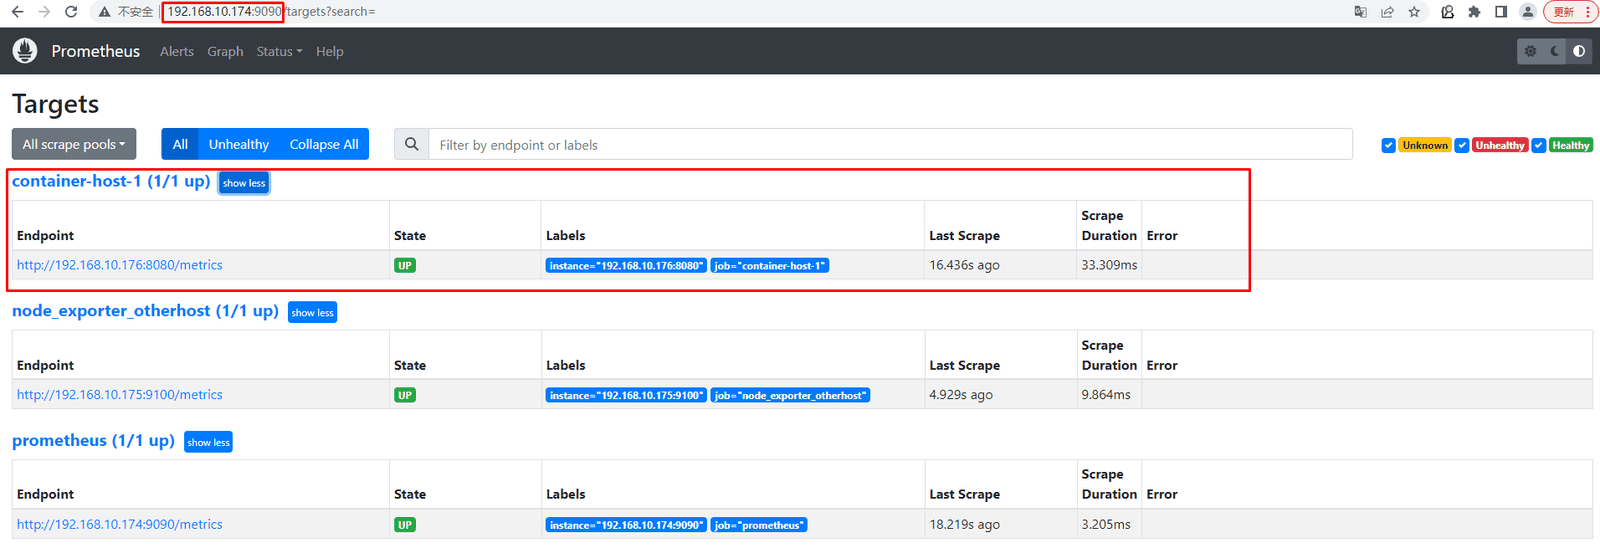Click the 4.929s ago last scrape

coord(961,394)
